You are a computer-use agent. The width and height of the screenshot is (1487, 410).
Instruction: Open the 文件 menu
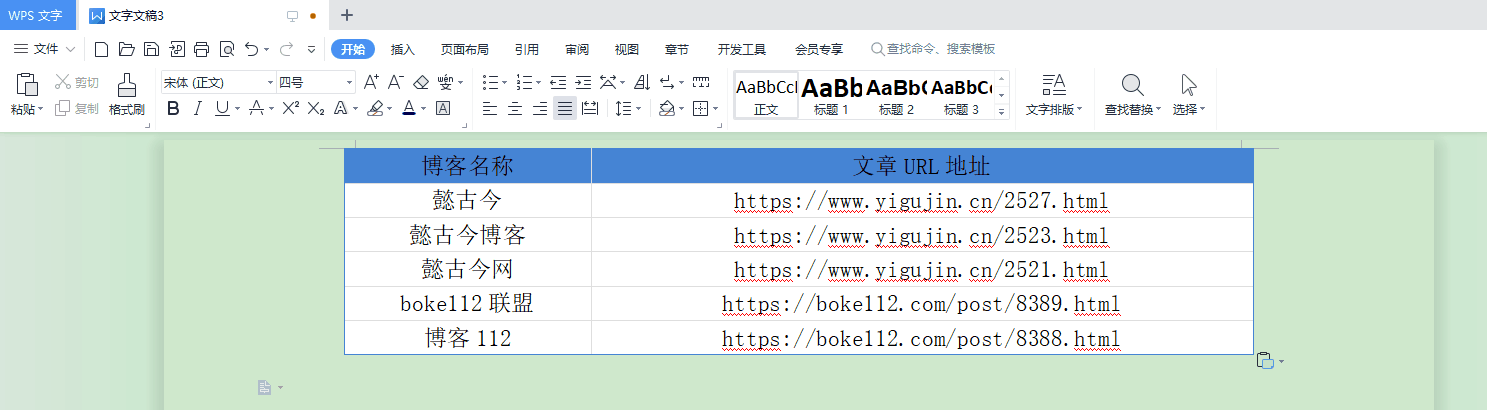[x=45, y=49]
